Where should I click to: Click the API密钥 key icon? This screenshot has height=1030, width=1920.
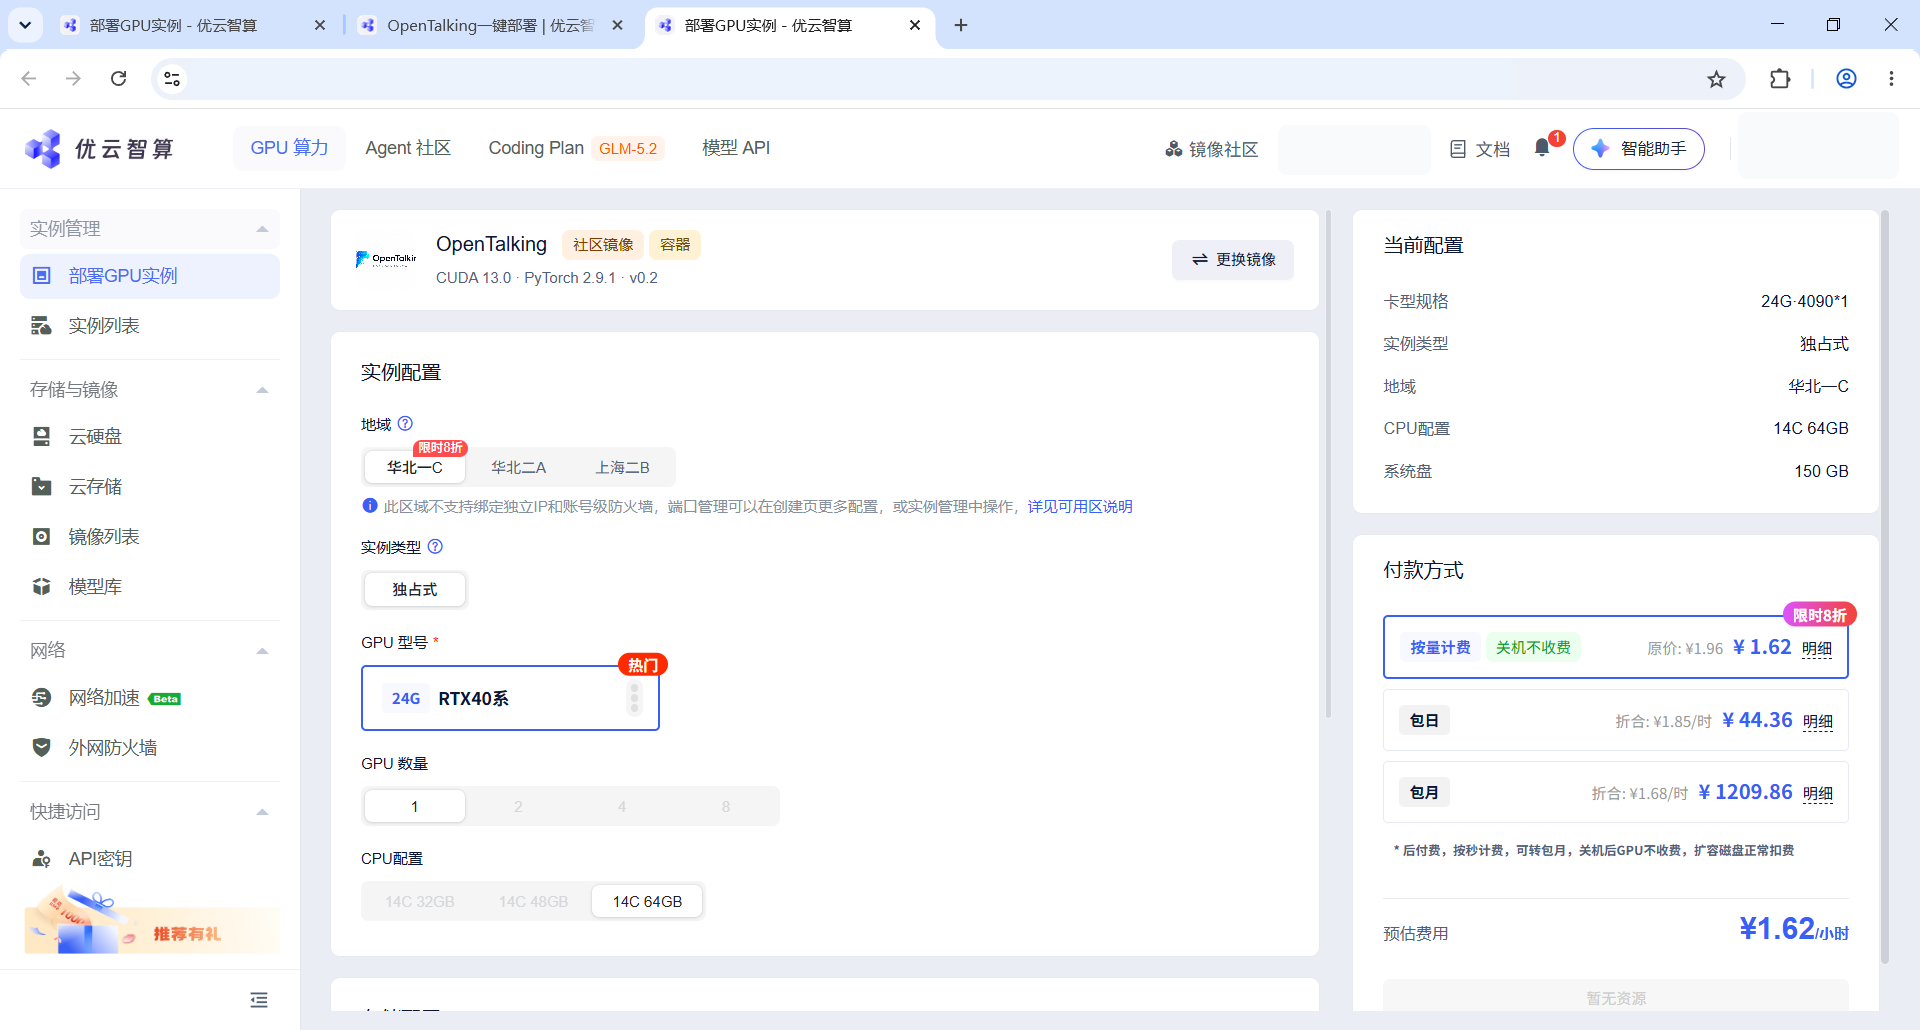pos(42,859)
